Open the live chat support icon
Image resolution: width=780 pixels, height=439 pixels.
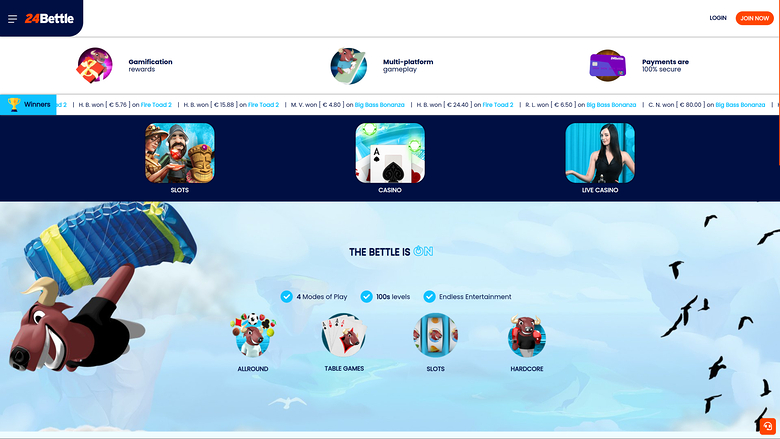[x=768, y=426]
